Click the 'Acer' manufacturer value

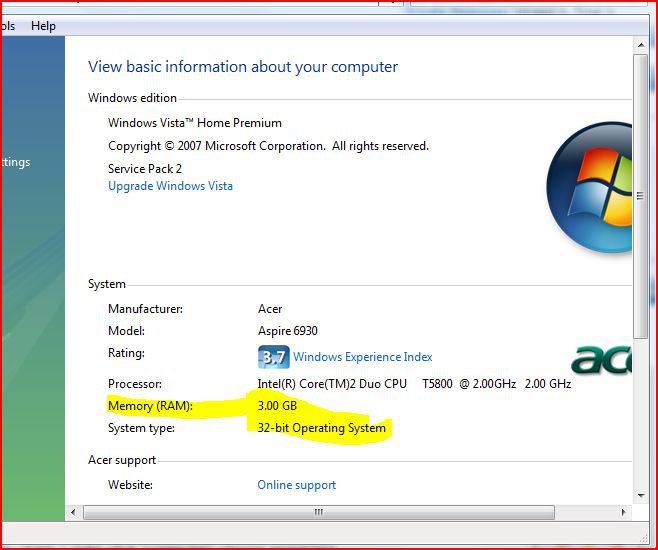click(270, 309)
